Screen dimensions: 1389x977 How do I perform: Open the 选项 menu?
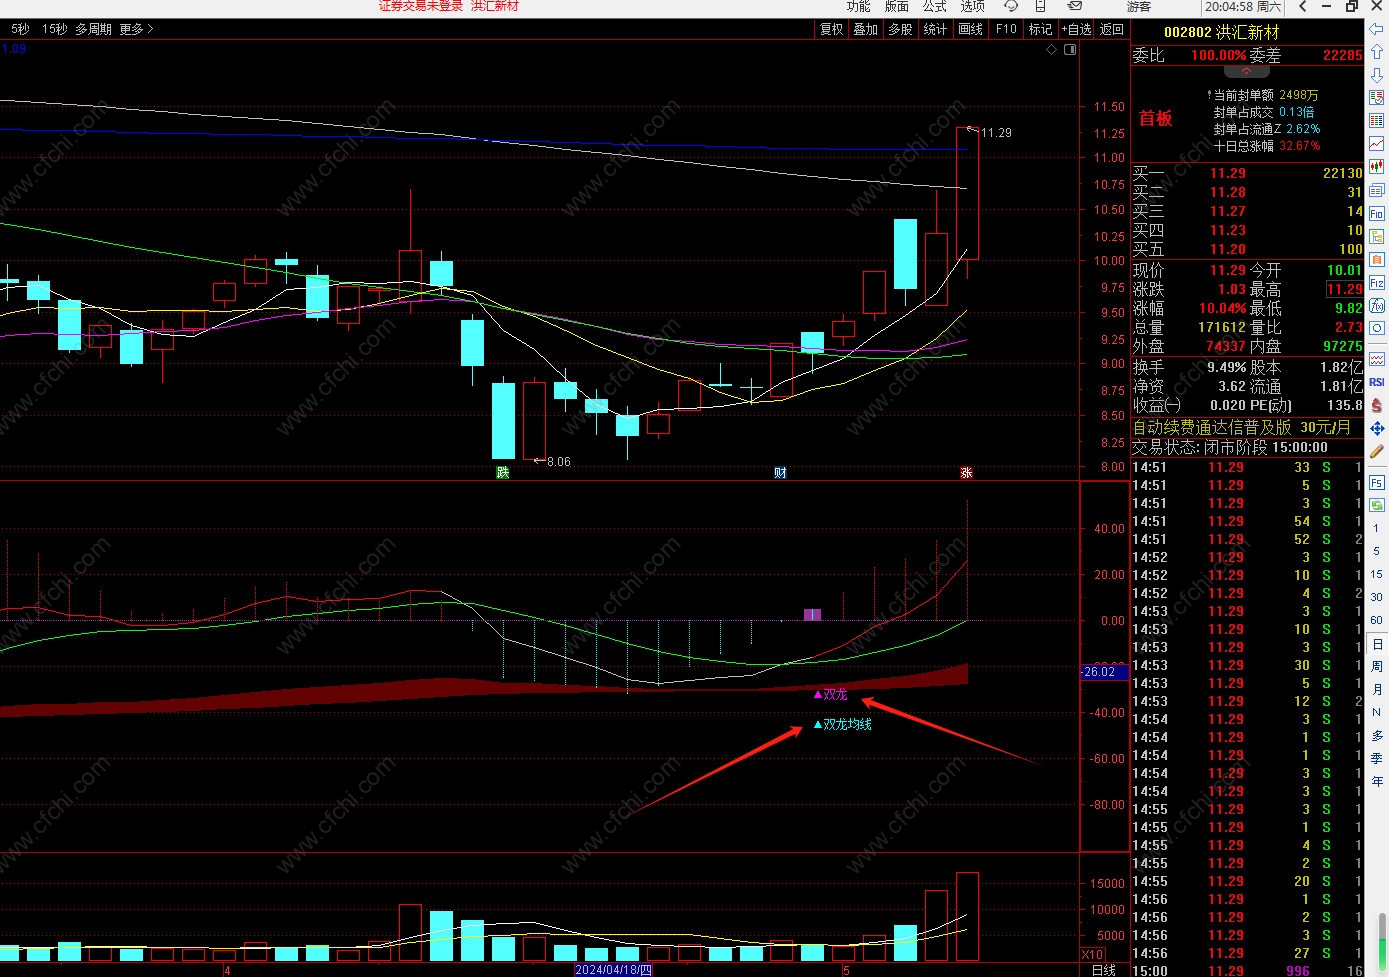pyautogui.click(x=973, y=6)
